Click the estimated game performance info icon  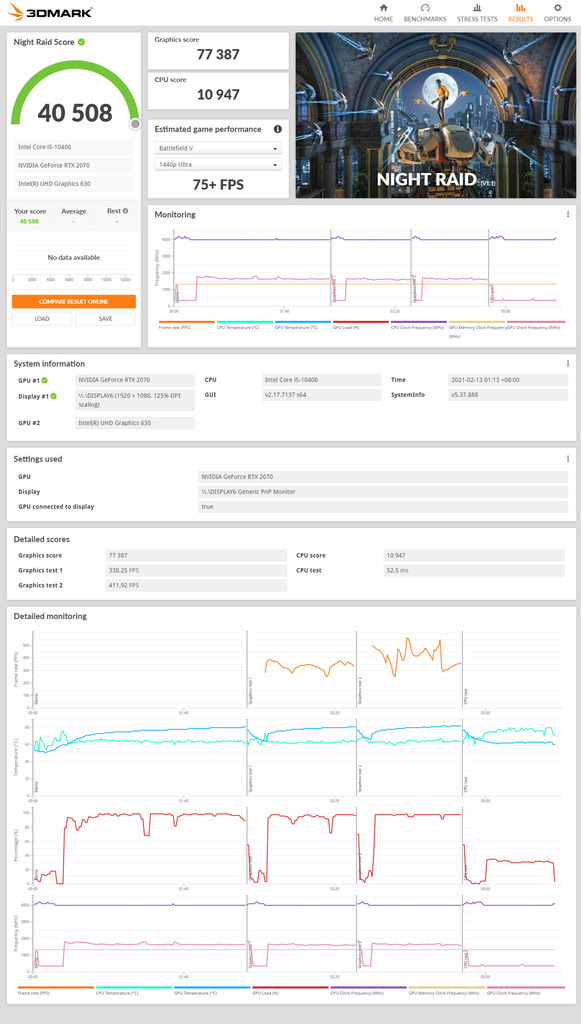pos(277,129)
